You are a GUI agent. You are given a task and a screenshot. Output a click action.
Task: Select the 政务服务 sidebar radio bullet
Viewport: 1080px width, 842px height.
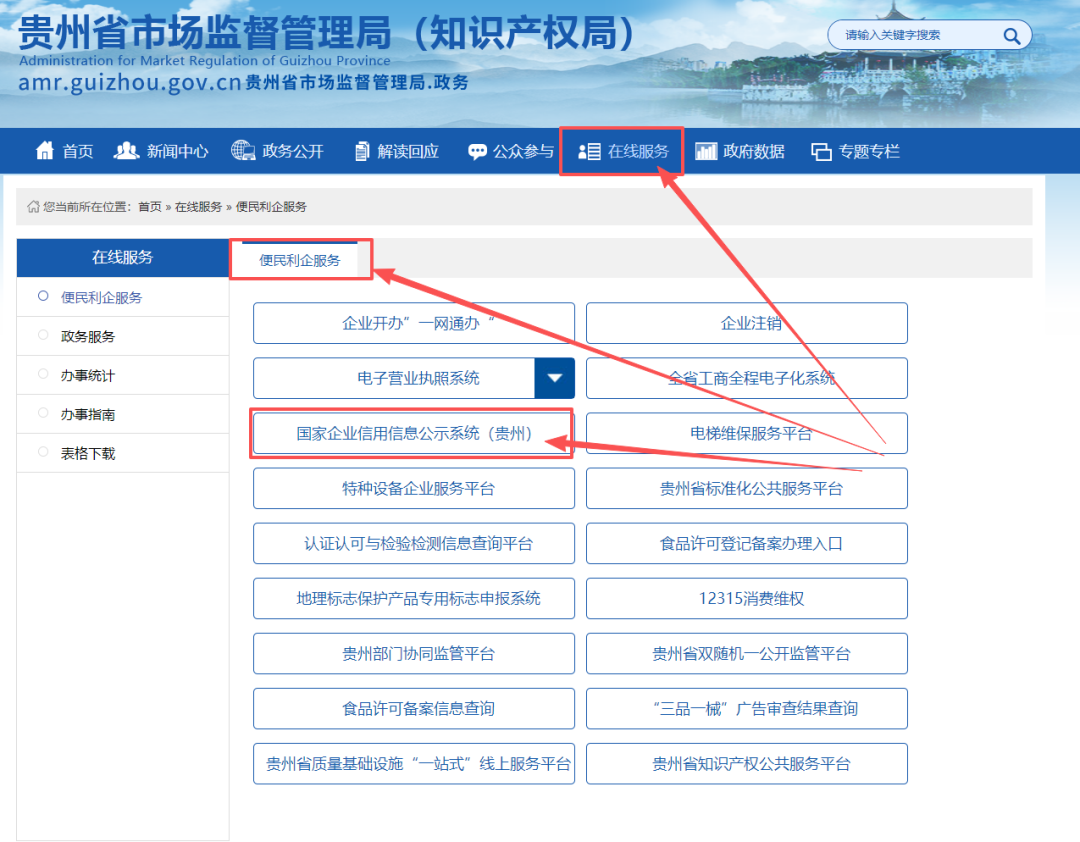(x=43, y=335)
